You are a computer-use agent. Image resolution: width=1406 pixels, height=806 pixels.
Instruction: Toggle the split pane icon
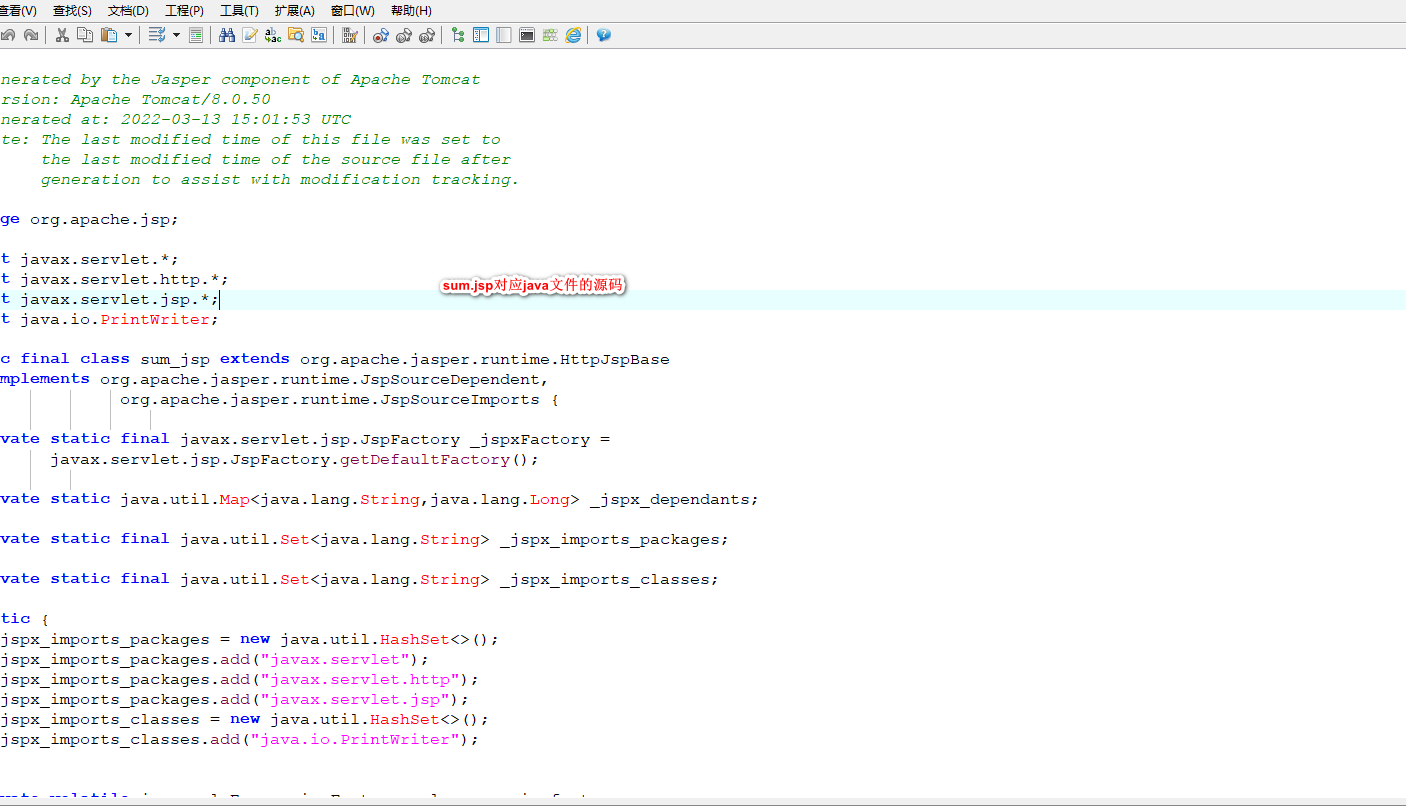click(504, 35)
